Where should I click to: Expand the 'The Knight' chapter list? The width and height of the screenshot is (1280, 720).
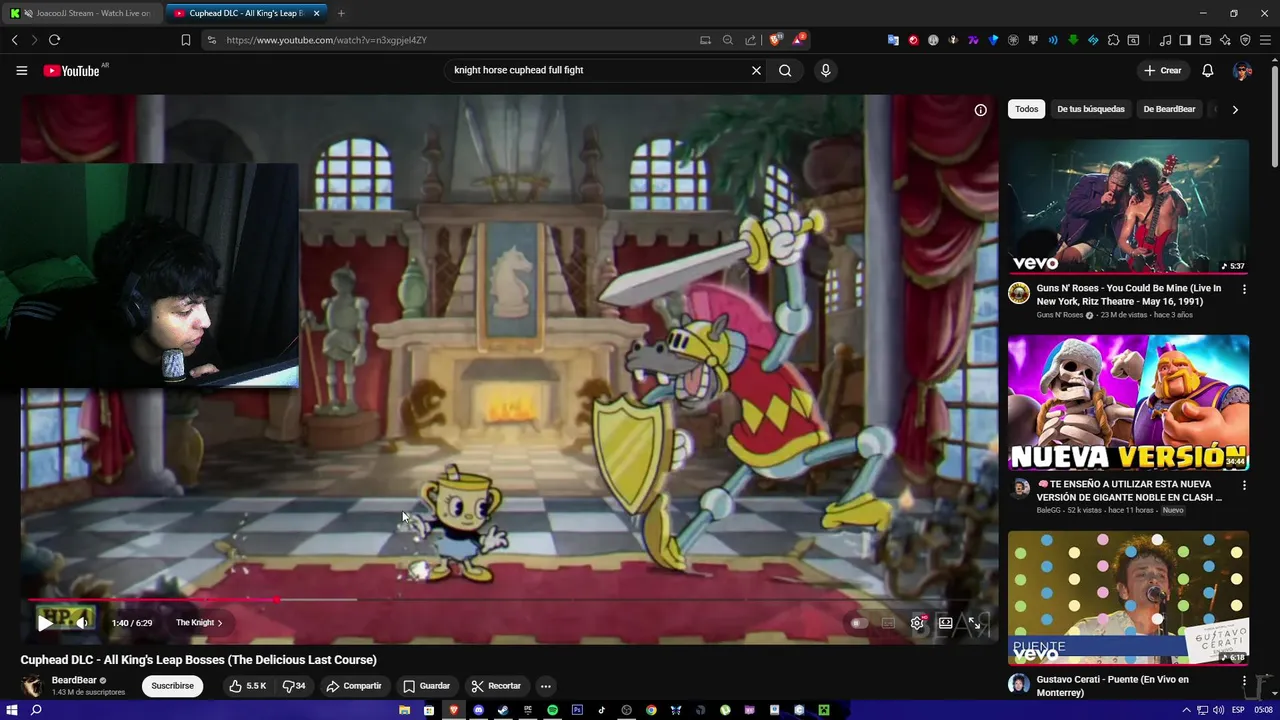[x=199, y=622]
